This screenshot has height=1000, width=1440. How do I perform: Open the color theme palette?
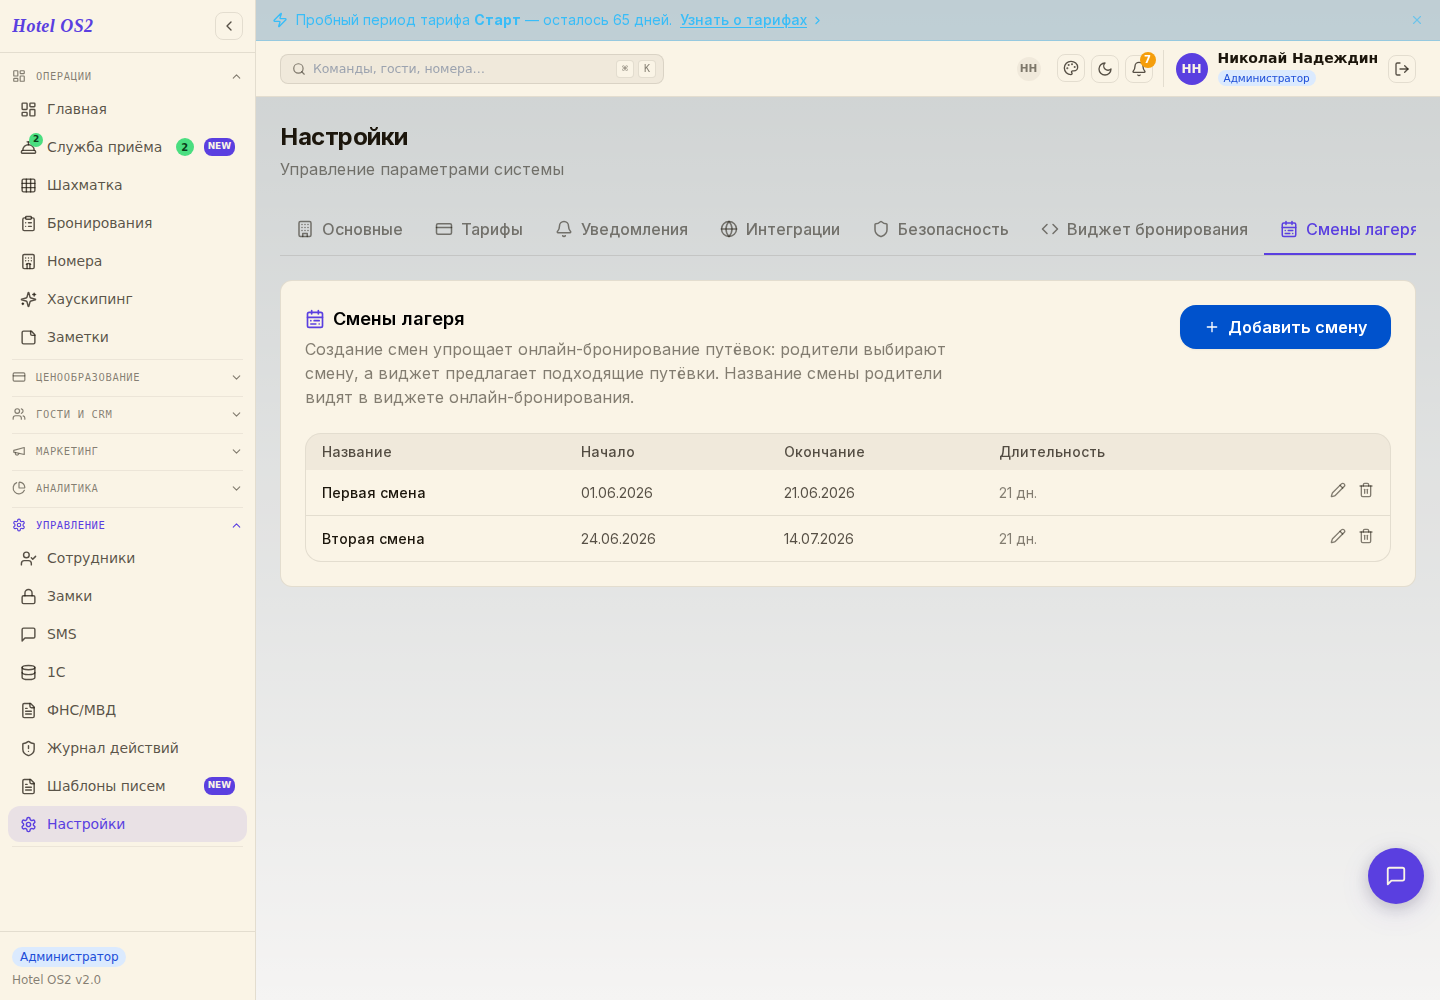pos(1071,69)
